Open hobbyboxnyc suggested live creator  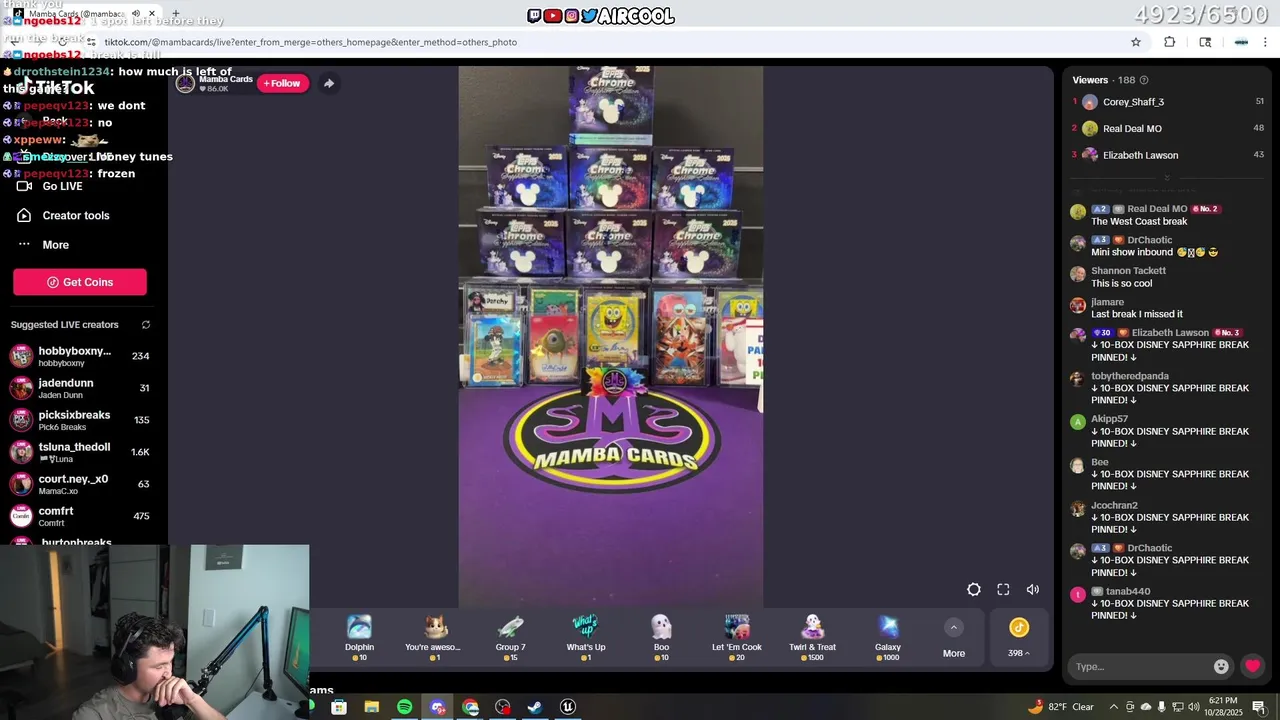pos(80,356)
